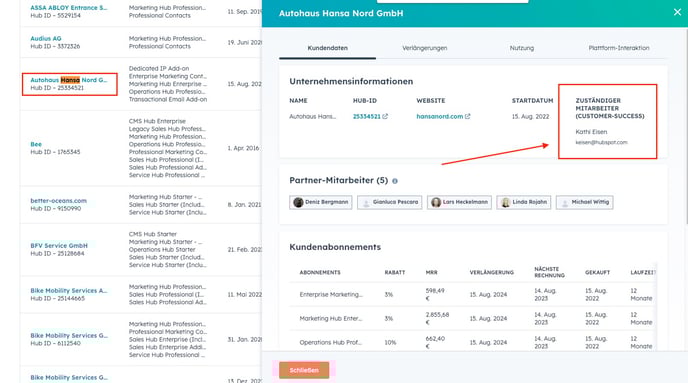Screen dimensions: 688x383
Task: Click the Lars Heckelmann name label
Action: (x=465, y=202)
